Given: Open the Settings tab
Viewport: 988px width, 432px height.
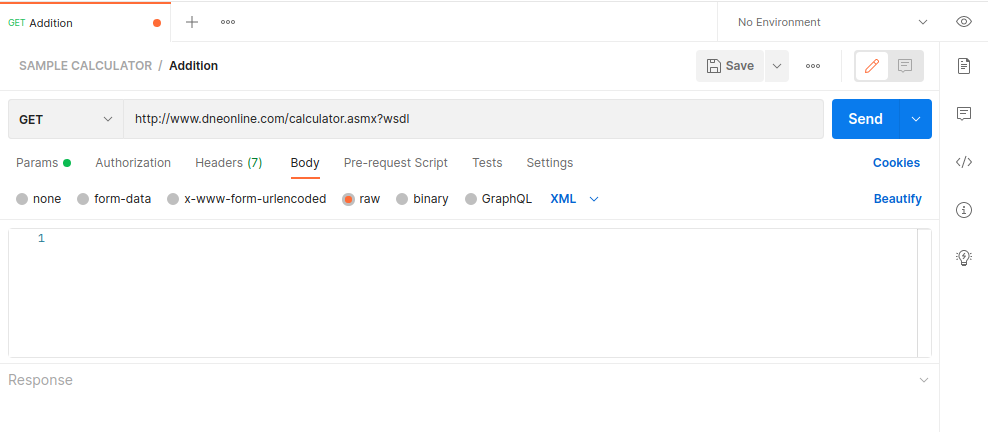Looking at the screenshot, I should tap(549, 163).
